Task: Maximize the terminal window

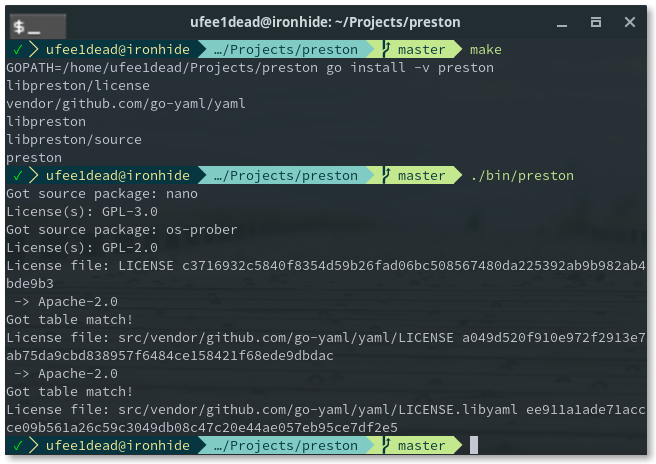Action: [x=596, y=22]
